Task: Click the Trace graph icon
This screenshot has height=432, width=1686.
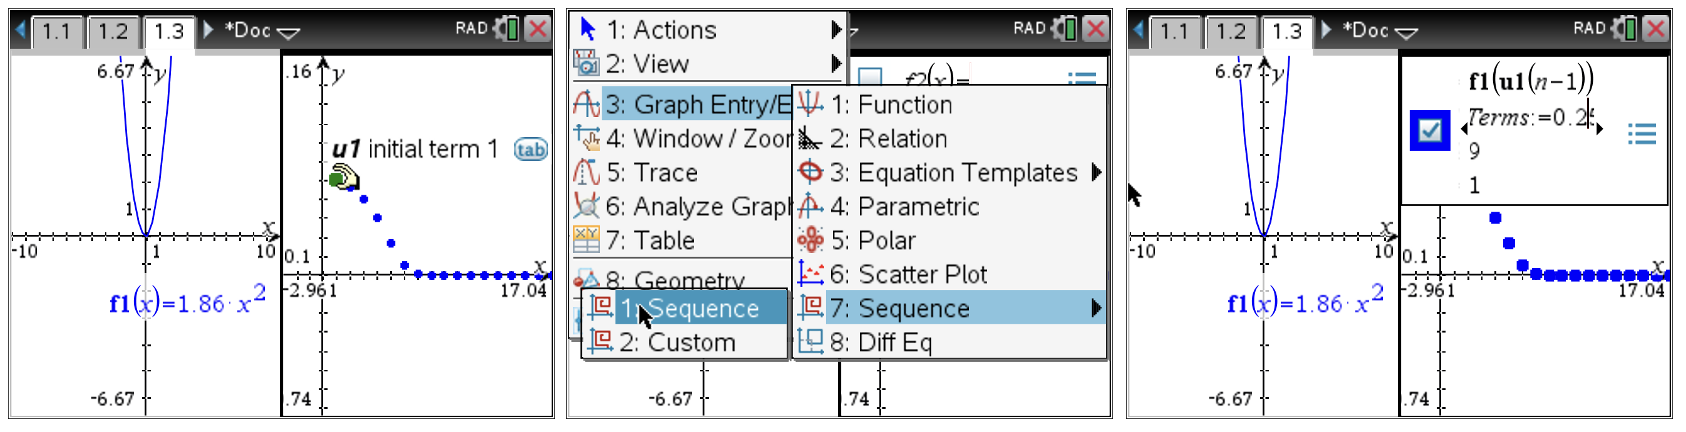Action: (x=586, y=172)
